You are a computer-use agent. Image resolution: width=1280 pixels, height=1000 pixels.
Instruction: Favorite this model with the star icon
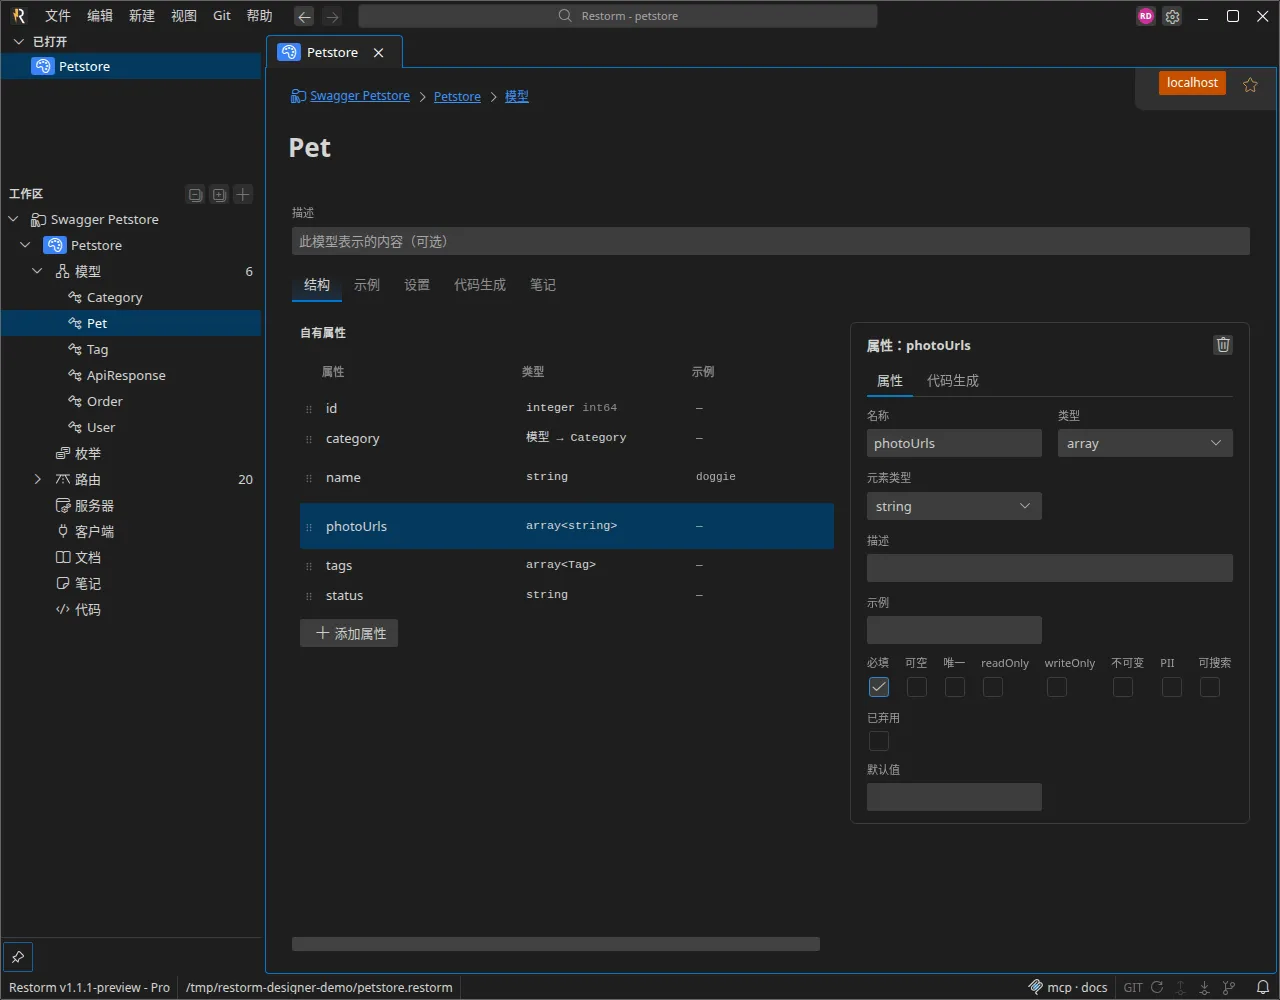pyautogui.click(x=1250, y=85)
